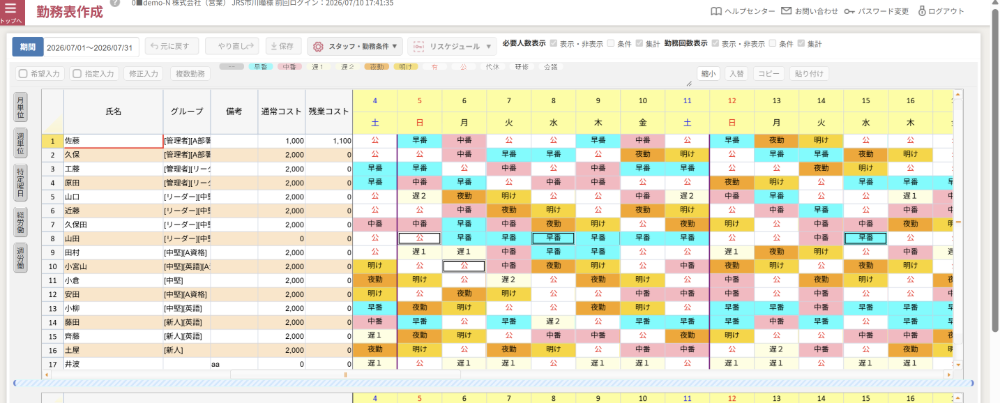Toggle 勤務回数表示 表示・非表示 checkbox

tap(716, 43)
